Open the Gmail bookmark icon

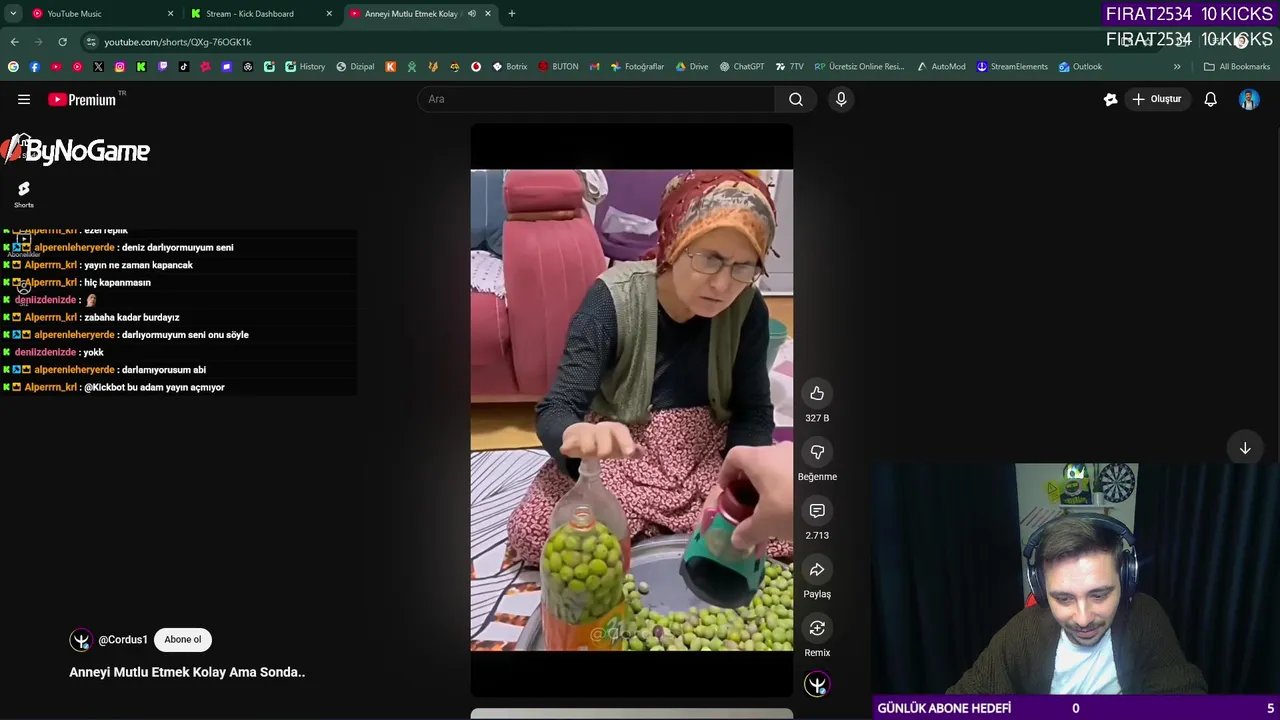595,67
